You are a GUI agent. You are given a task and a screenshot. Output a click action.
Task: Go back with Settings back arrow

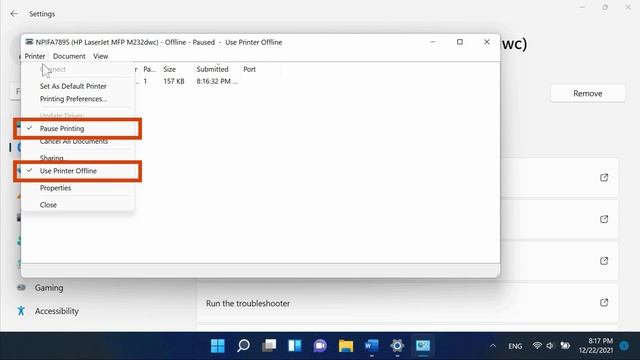pyautogui.click(x=14, y=14)
